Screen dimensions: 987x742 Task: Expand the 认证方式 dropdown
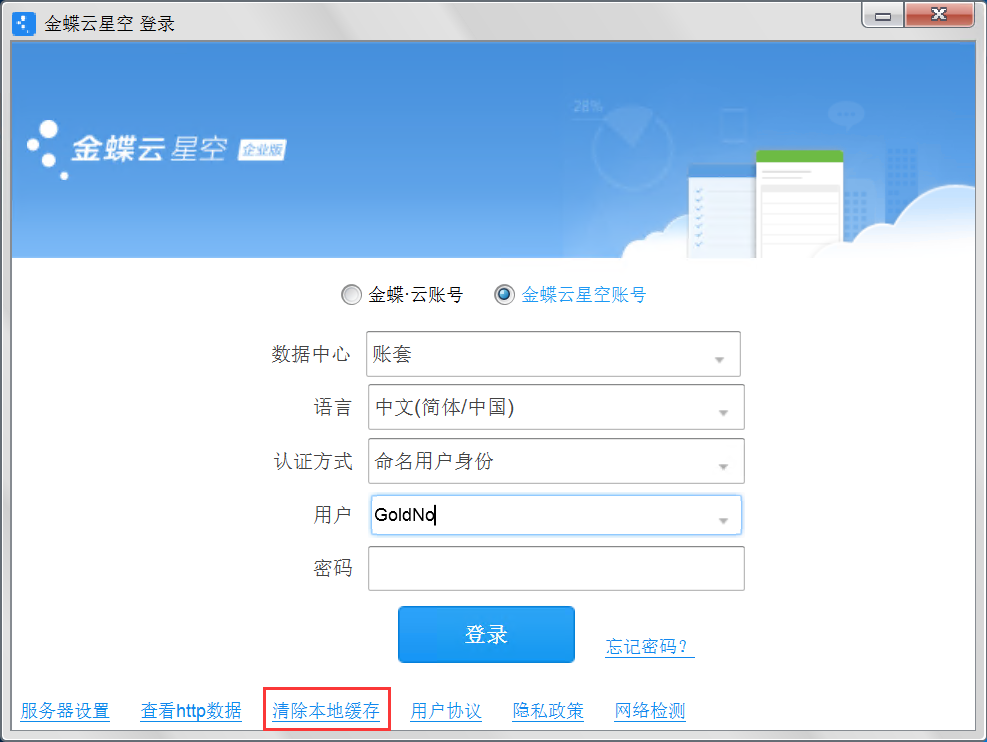[x=723, y=466]
